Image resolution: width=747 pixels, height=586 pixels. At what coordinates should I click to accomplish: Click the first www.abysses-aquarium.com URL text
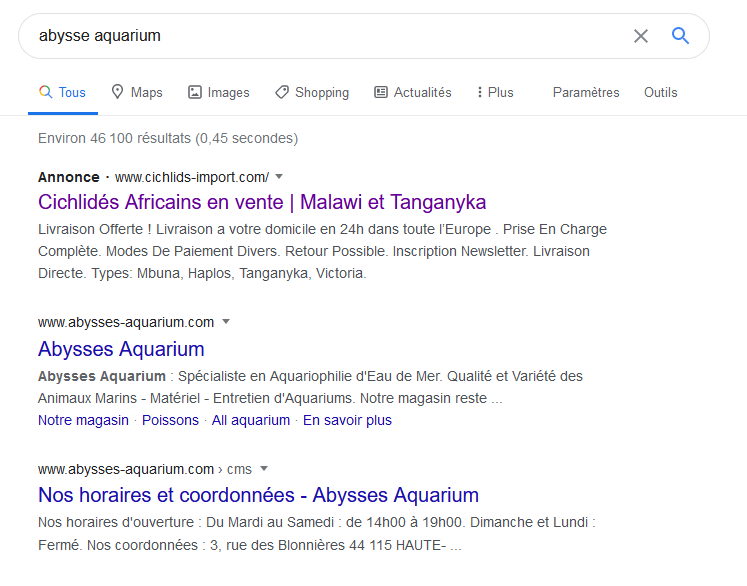point(126,322)
